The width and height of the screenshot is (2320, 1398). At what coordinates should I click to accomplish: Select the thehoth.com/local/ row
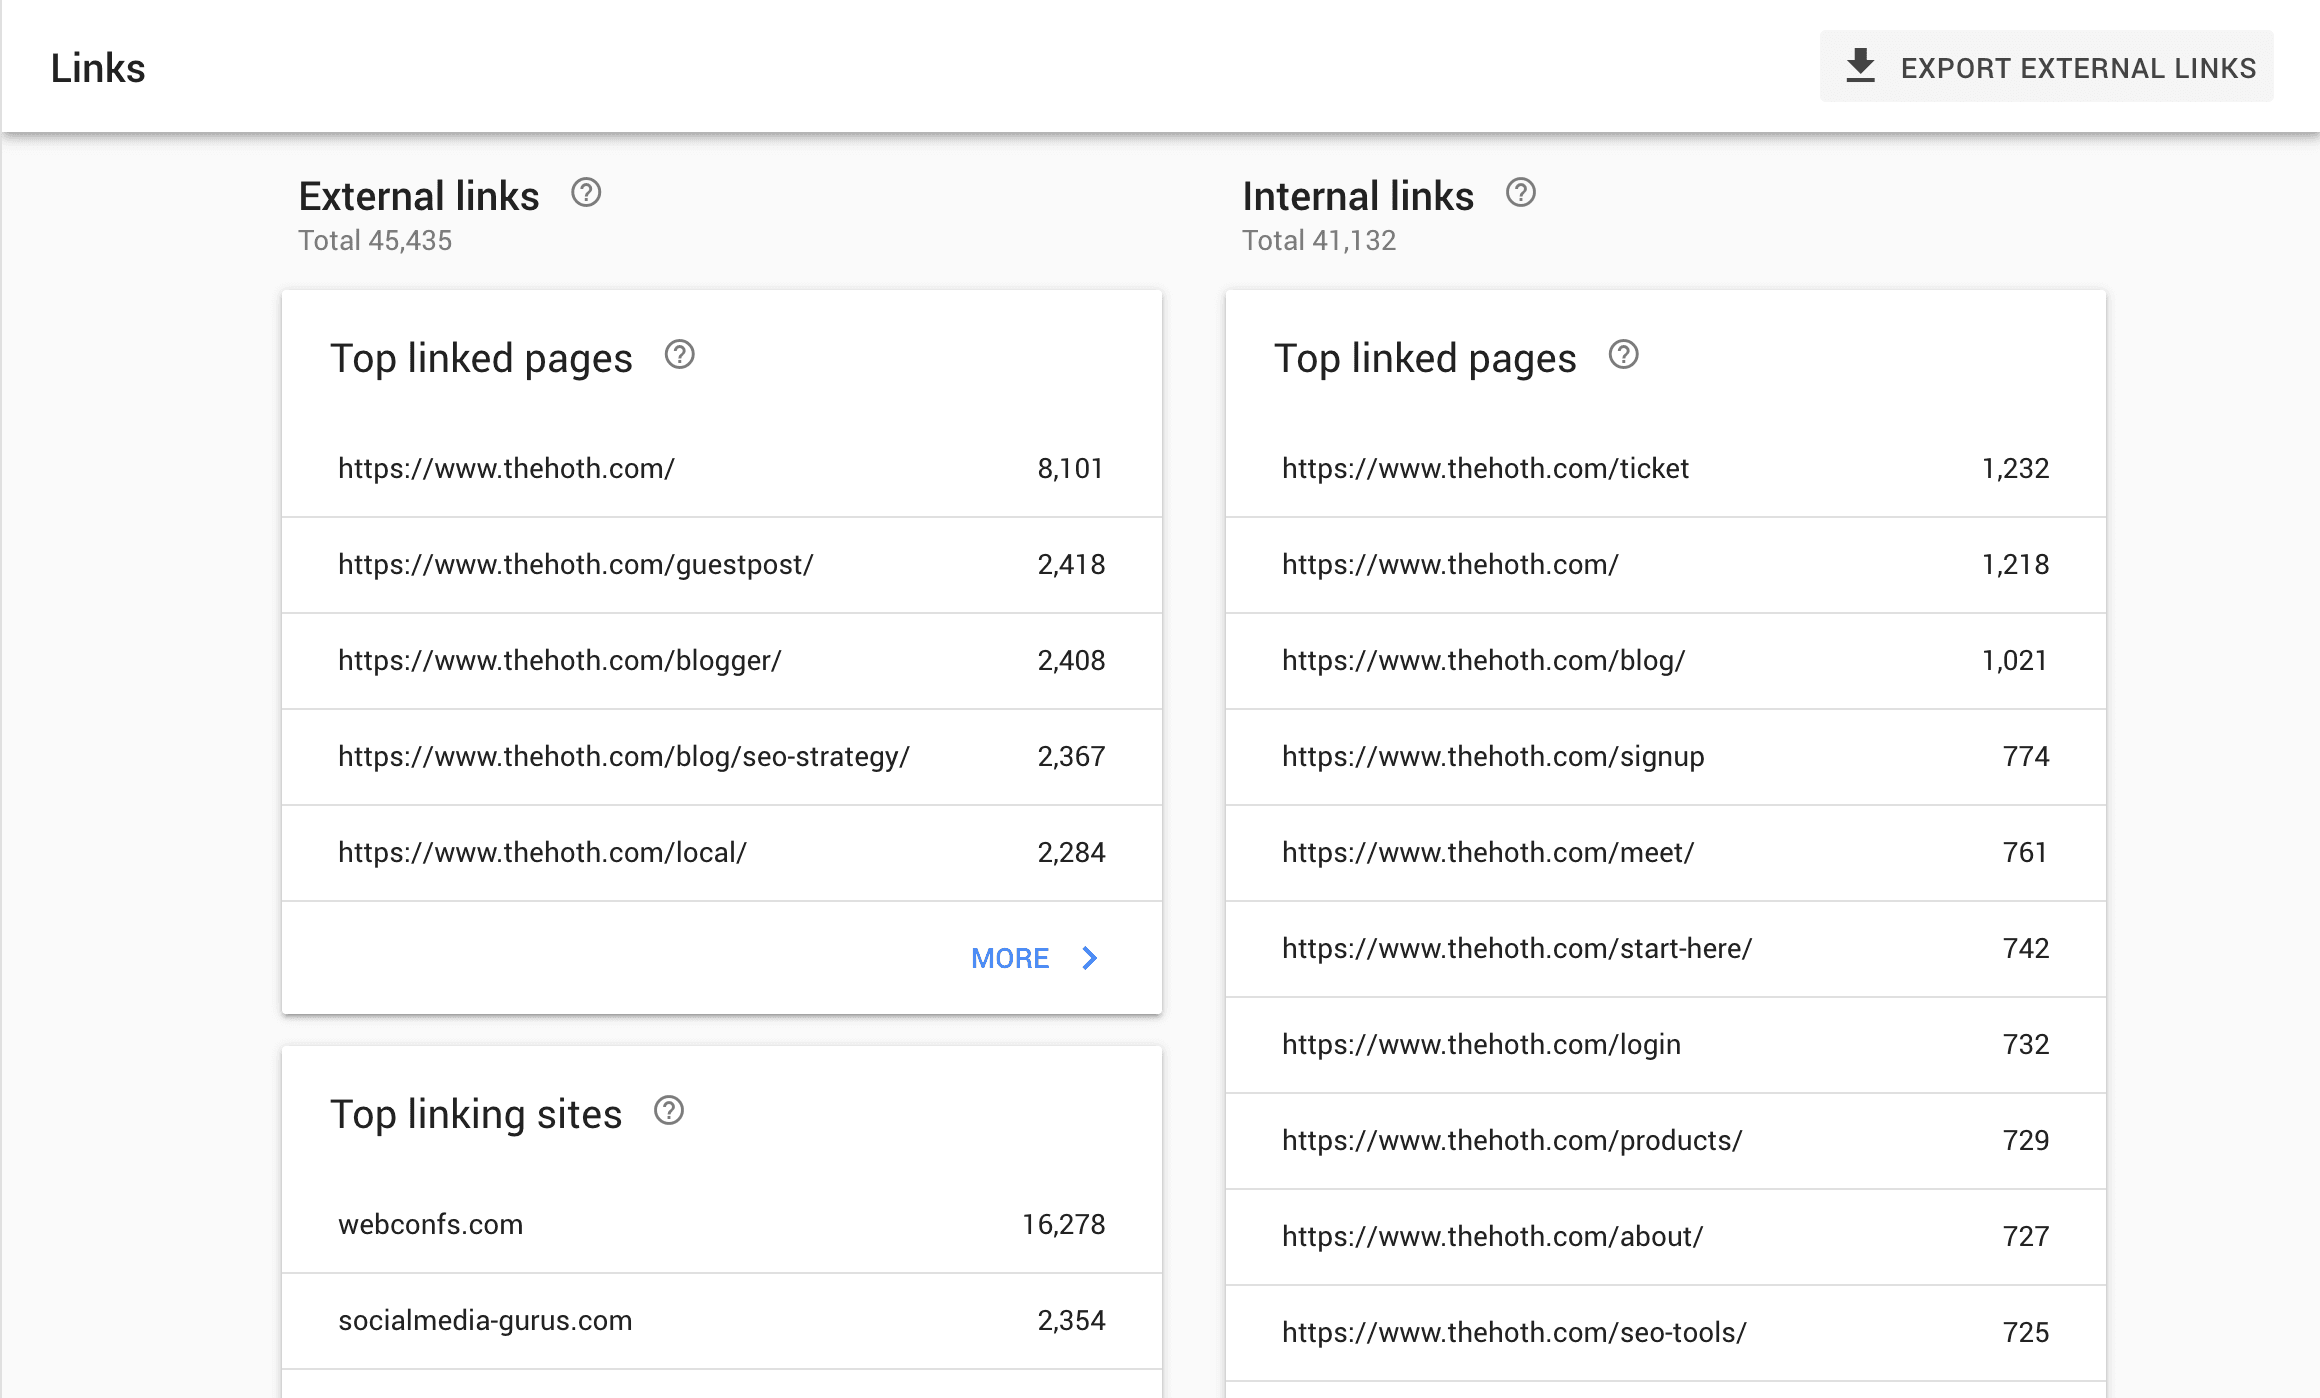point(721,853)
